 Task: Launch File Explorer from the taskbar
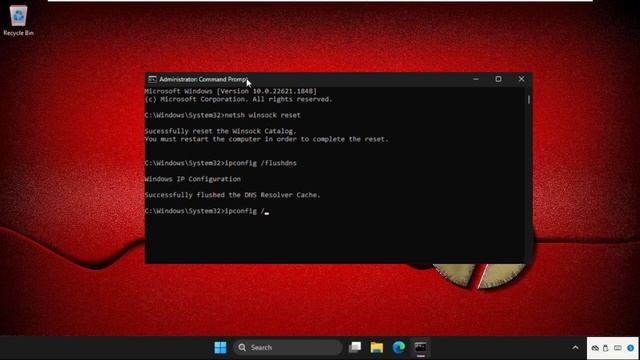(x=377, y=347)
